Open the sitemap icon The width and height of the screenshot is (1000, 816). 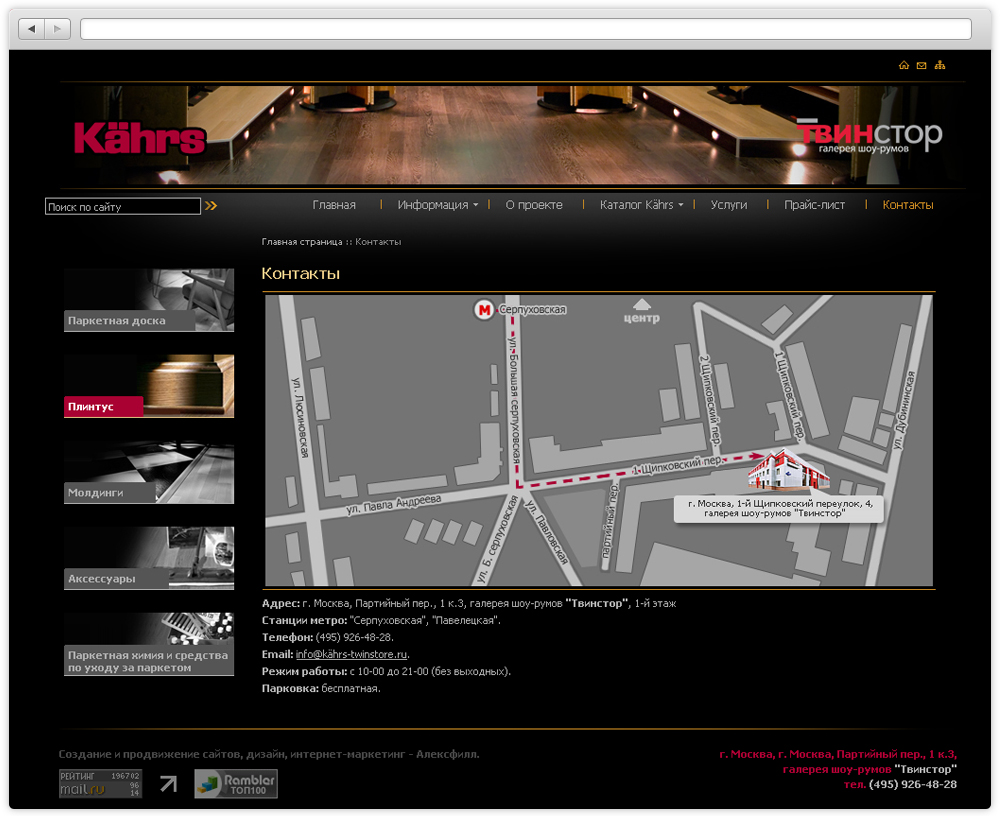[940, 65]
